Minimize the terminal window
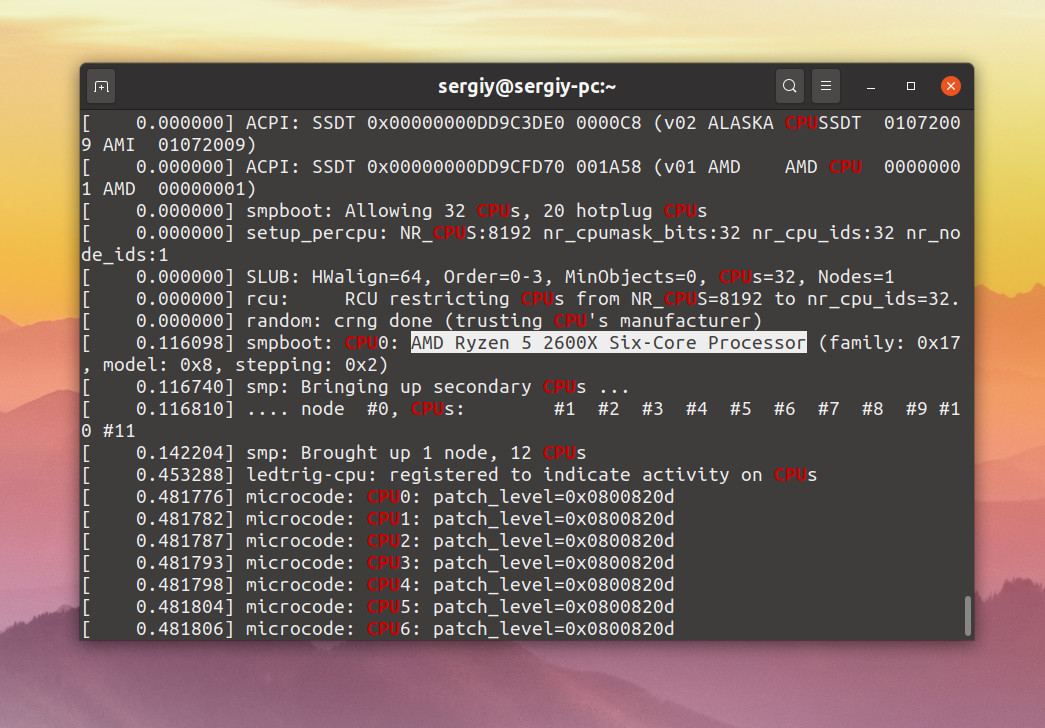 tap(870, 87)
